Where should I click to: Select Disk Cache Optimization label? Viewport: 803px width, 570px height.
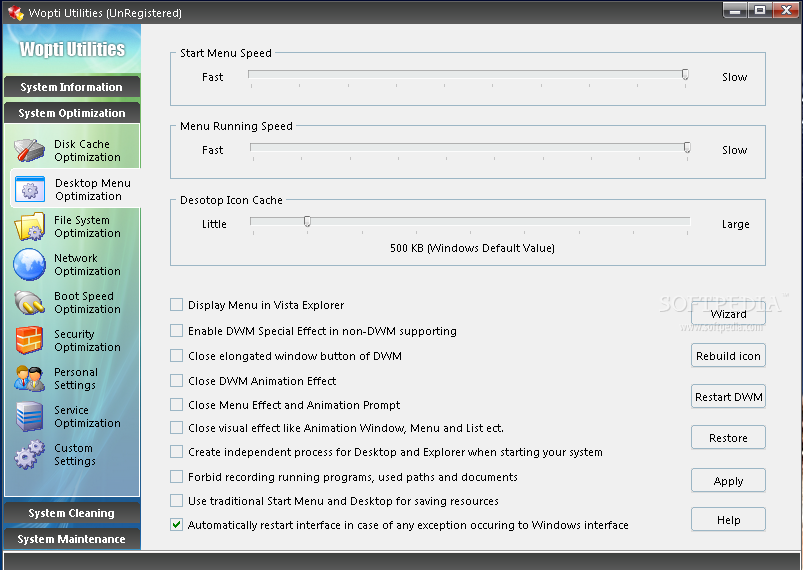pyautogui.click(x=88, y=151)
